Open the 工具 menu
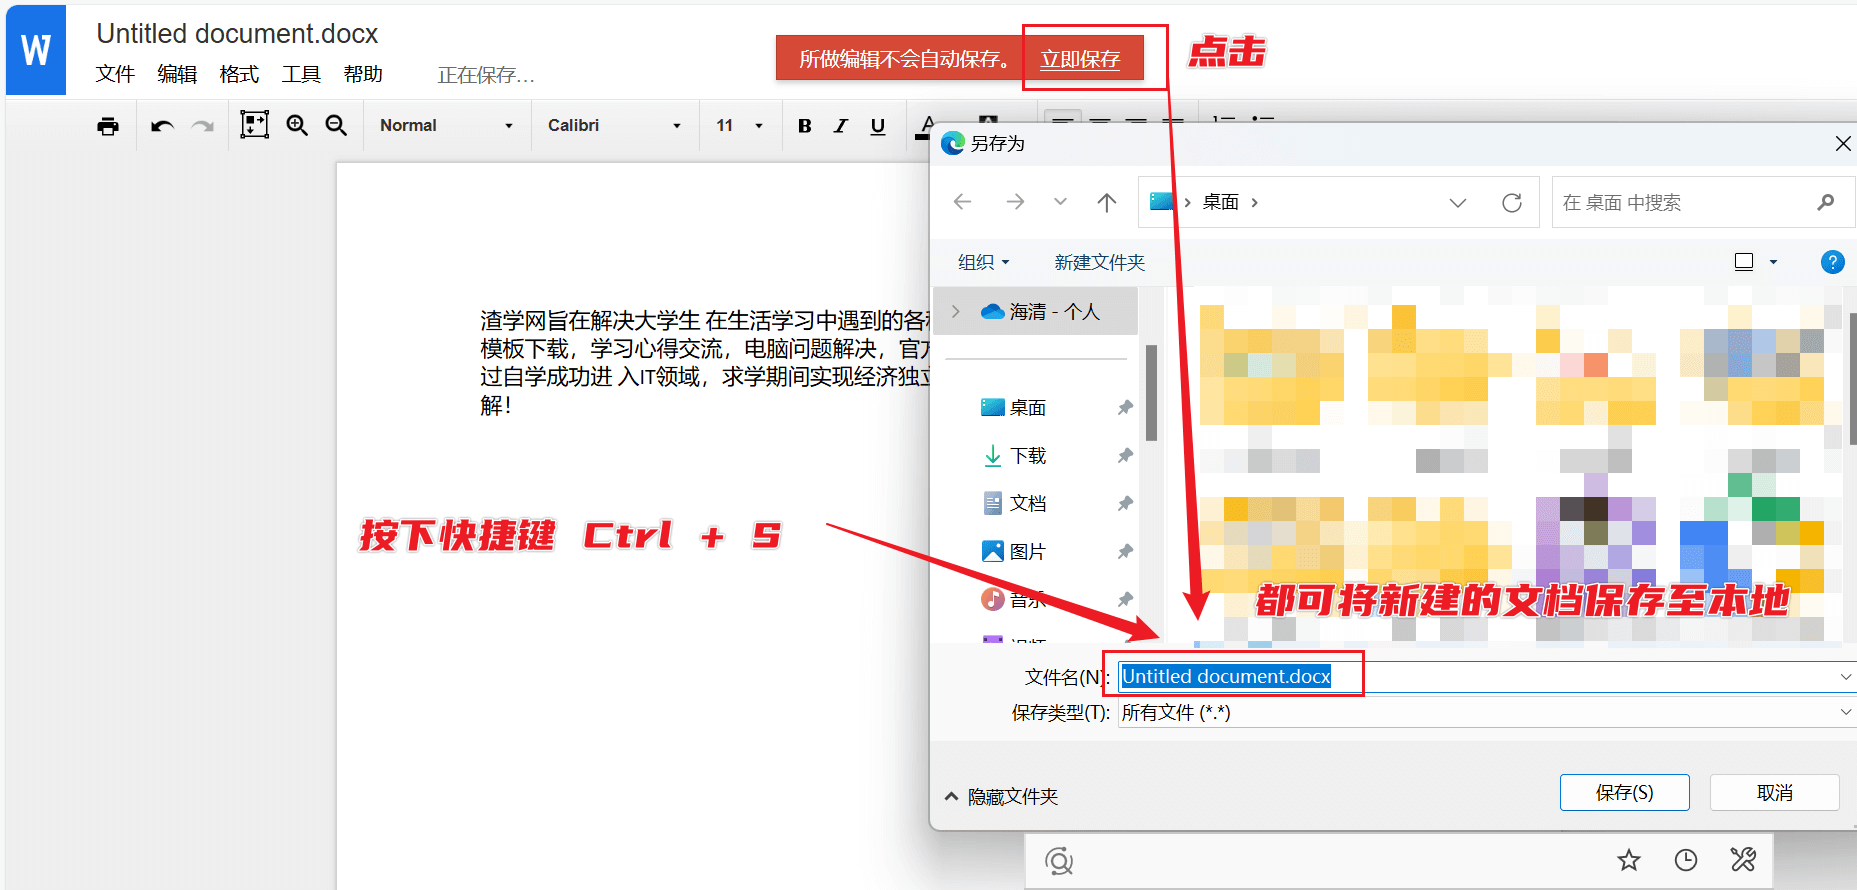 301,74
